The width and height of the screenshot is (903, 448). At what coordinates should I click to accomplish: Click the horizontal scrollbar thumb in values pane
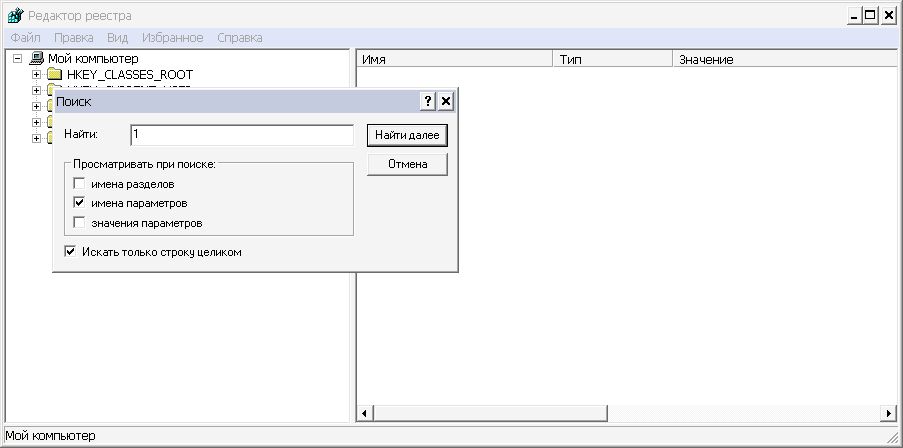[490, 413]
